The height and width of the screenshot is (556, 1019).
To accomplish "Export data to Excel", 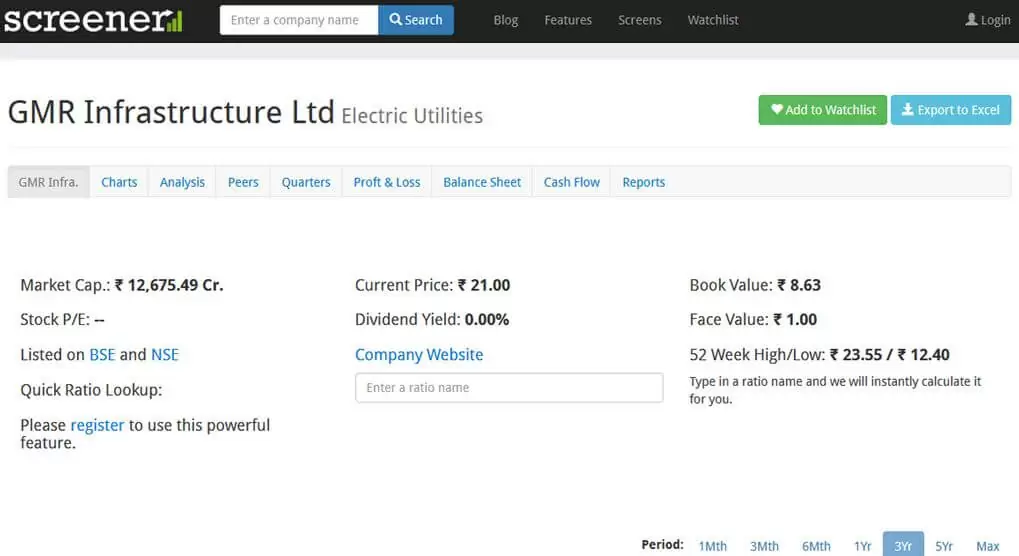I will pos(951,110).
